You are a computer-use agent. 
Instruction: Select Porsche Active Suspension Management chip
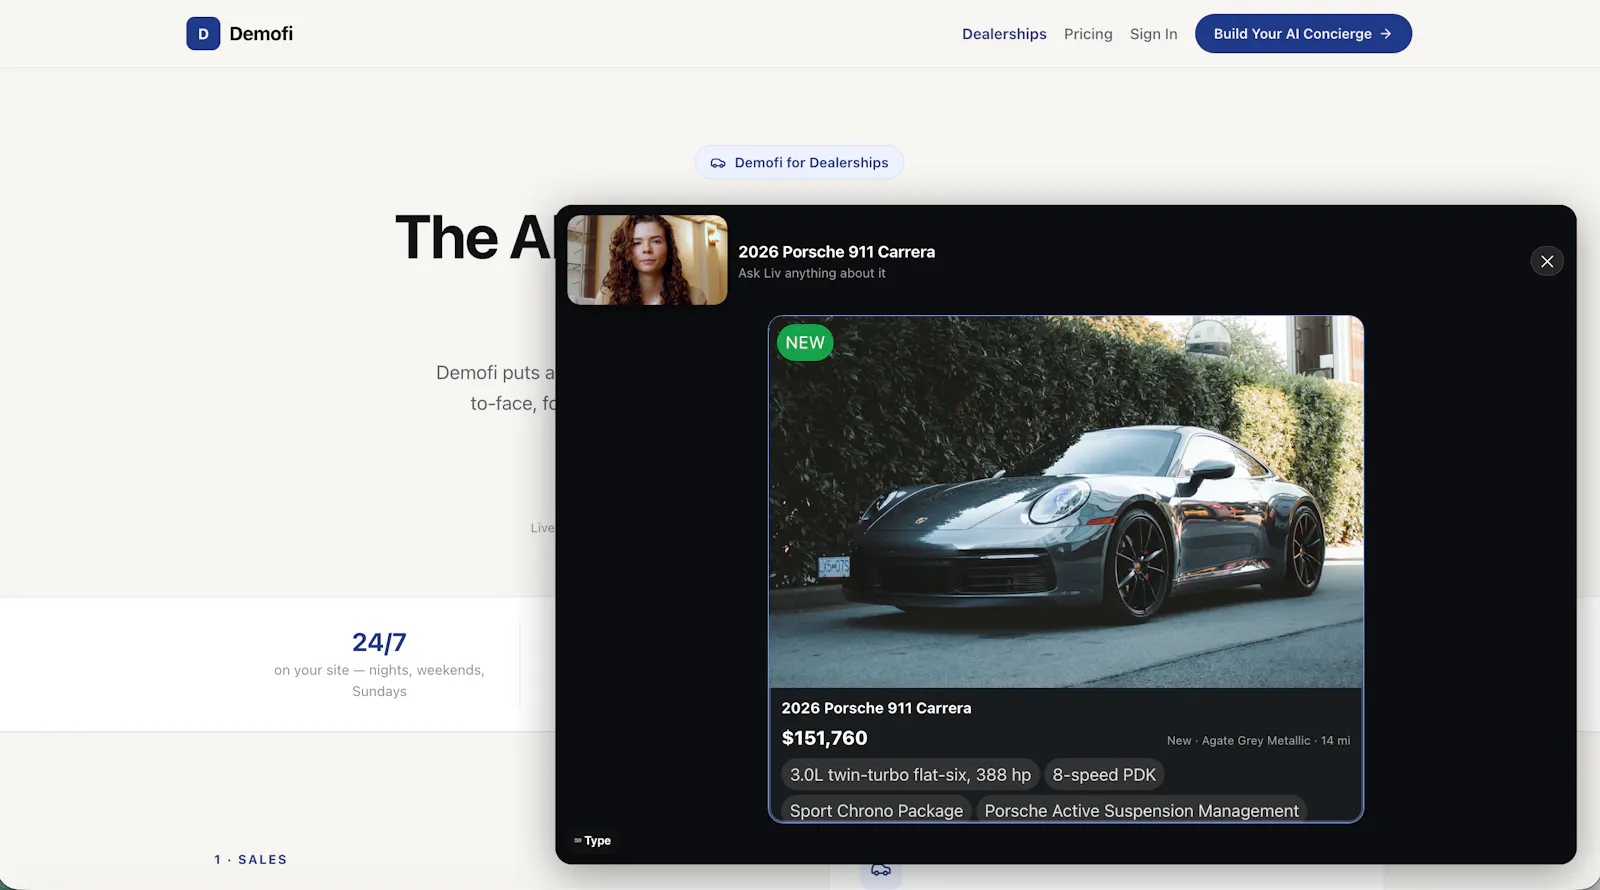click(x=1141, y=810)
